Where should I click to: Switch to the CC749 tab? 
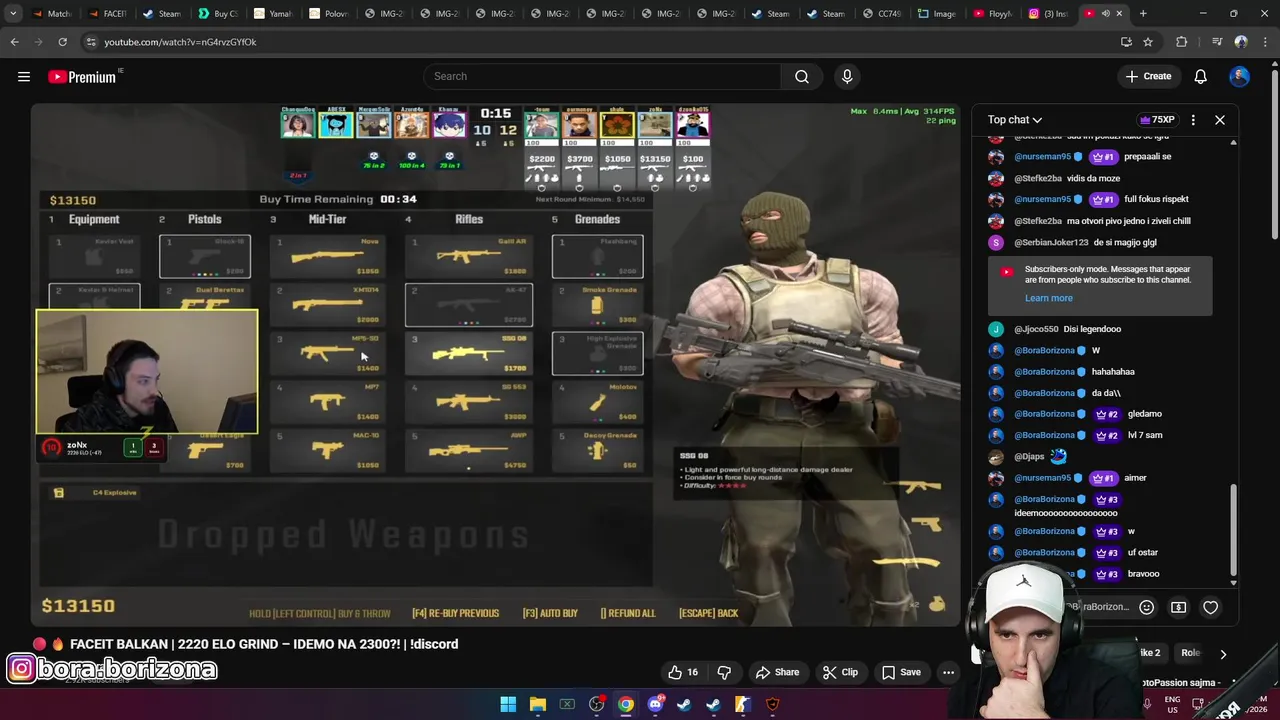click(881, 14)
